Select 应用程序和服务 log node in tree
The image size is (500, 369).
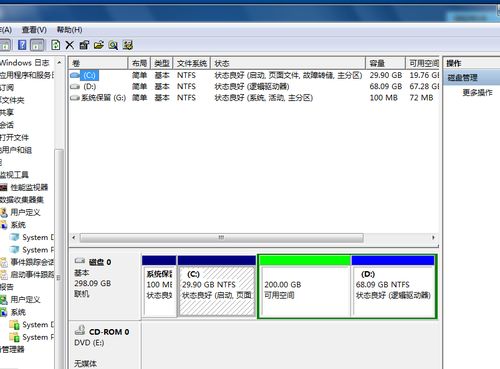(27, 75)
